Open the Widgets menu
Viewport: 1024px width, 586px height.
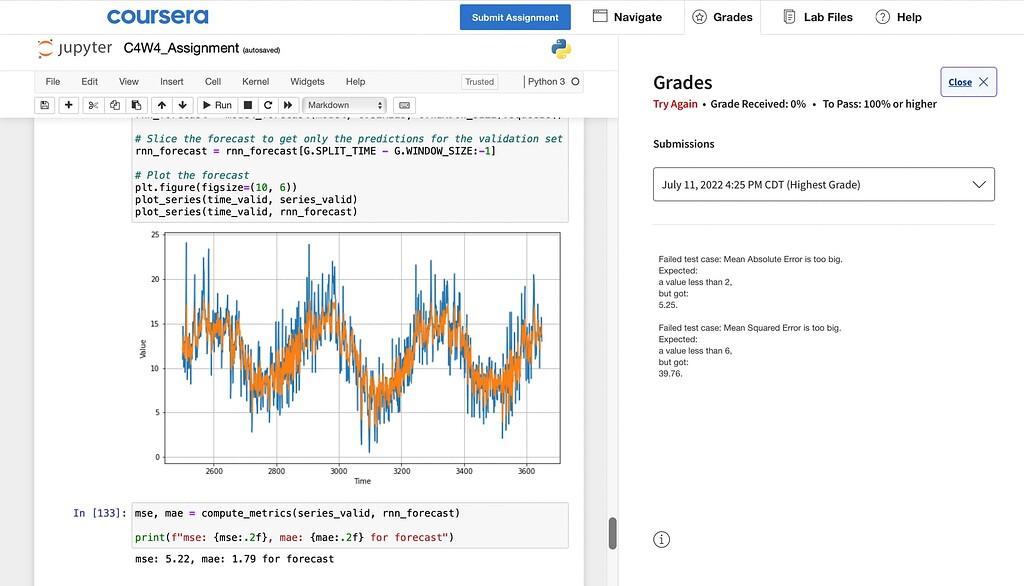[x=307, y=81]
